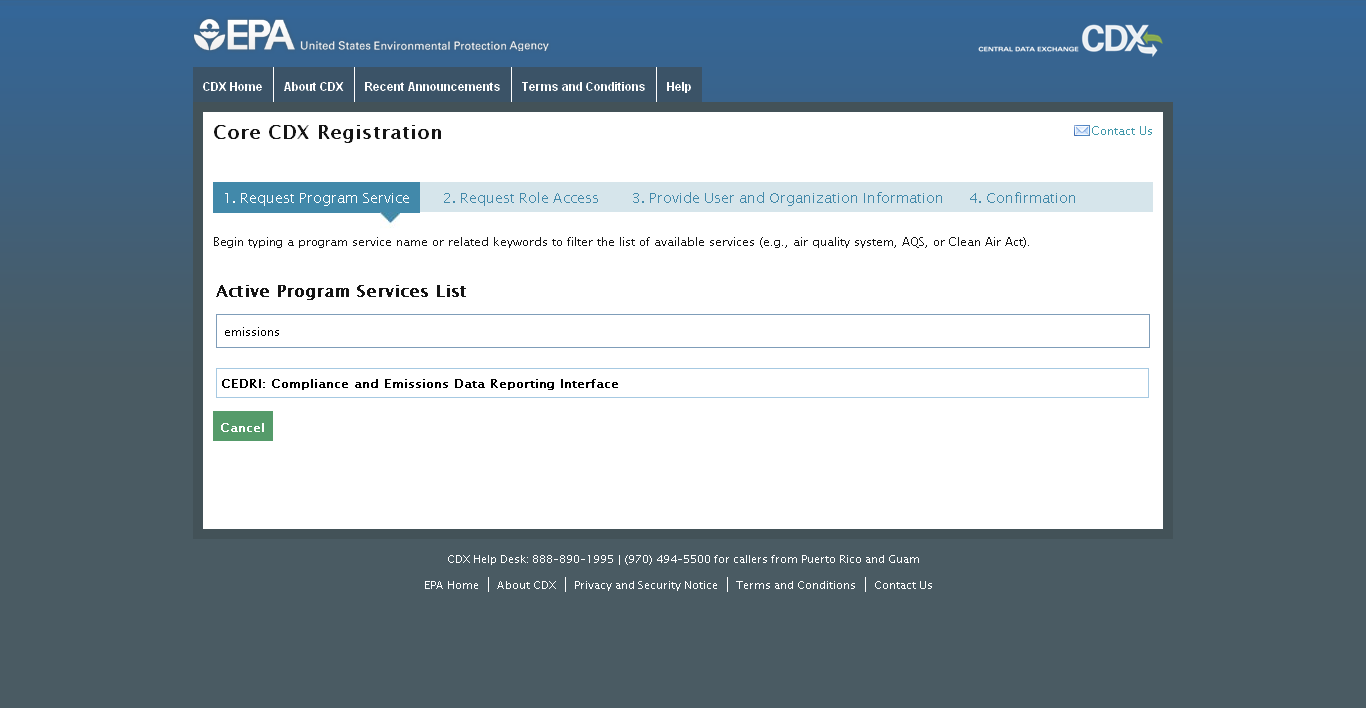
Task: Select the Provide User and Organization Information step
Action: (787, 197)
